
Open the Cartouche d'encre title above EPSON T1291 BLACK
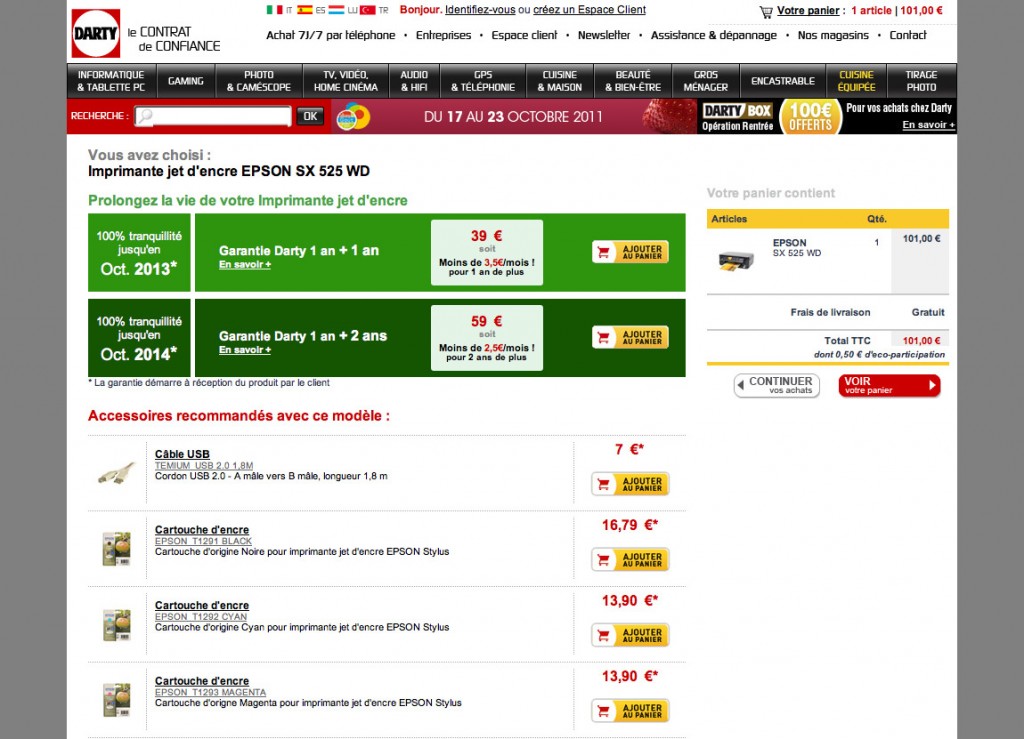coord(202,530)
